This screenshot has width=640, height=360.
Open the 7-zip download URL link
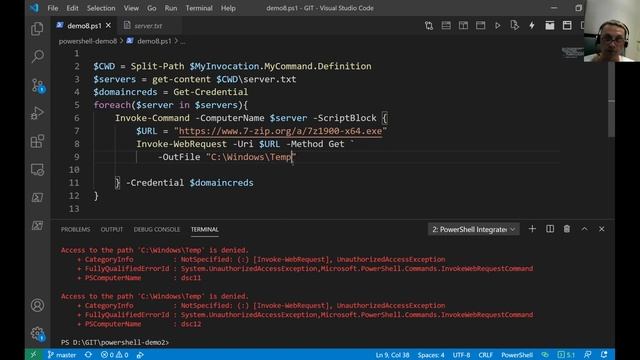pyautogui.click(x=280, y=131)
